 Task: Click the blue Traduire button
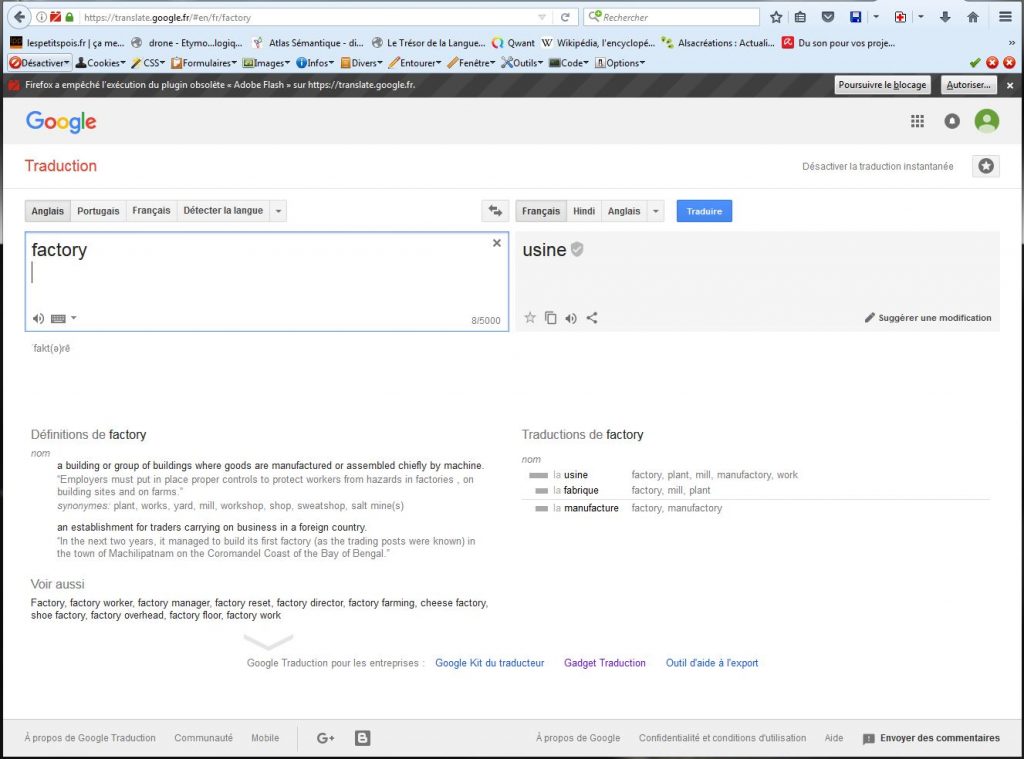point(704,211)
